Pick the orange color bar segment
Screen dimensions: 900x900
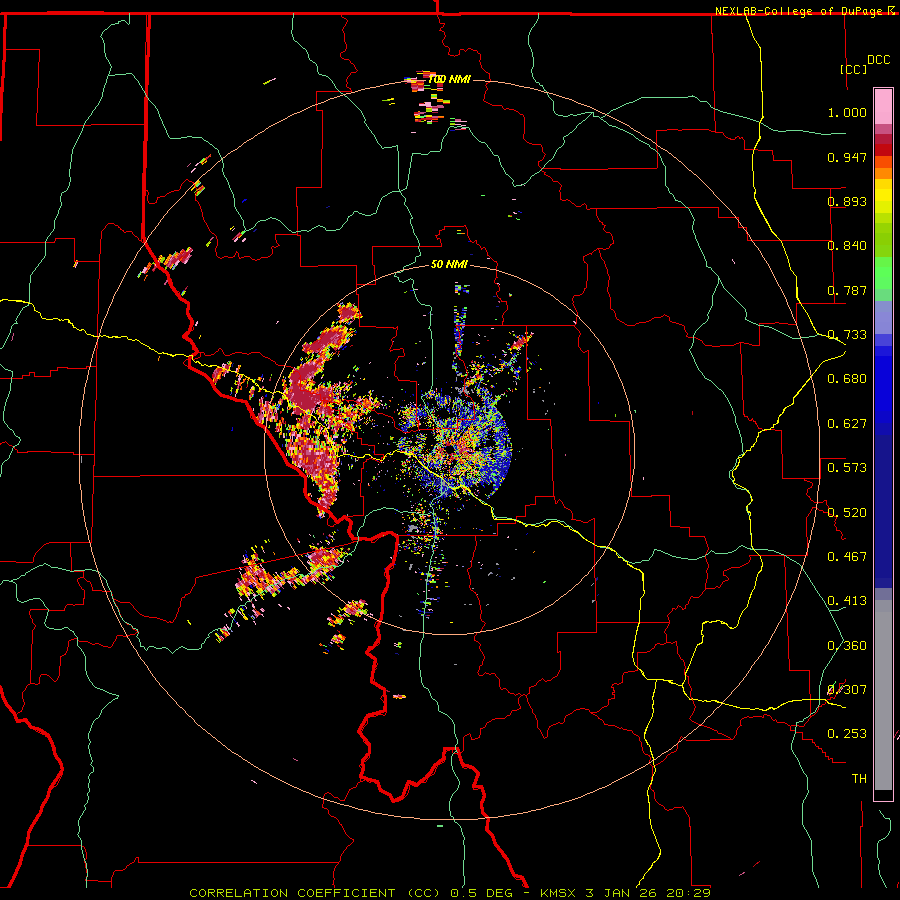click(883, 173)
